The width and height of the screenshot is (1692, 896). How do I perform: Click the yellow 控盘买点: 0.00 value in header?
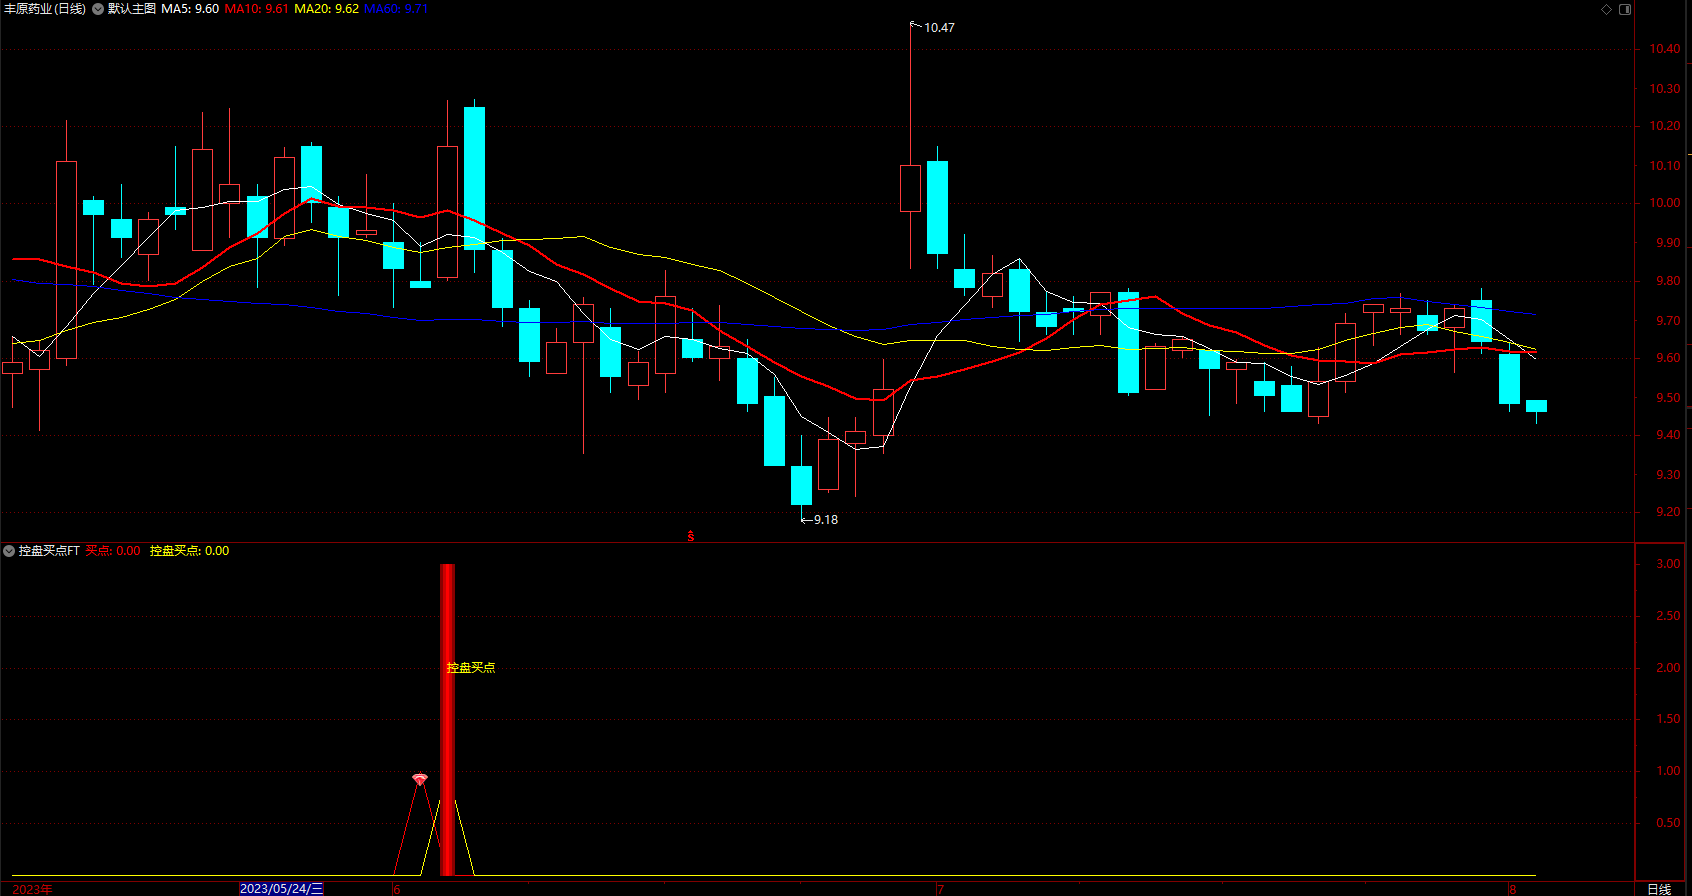[189, 551]
